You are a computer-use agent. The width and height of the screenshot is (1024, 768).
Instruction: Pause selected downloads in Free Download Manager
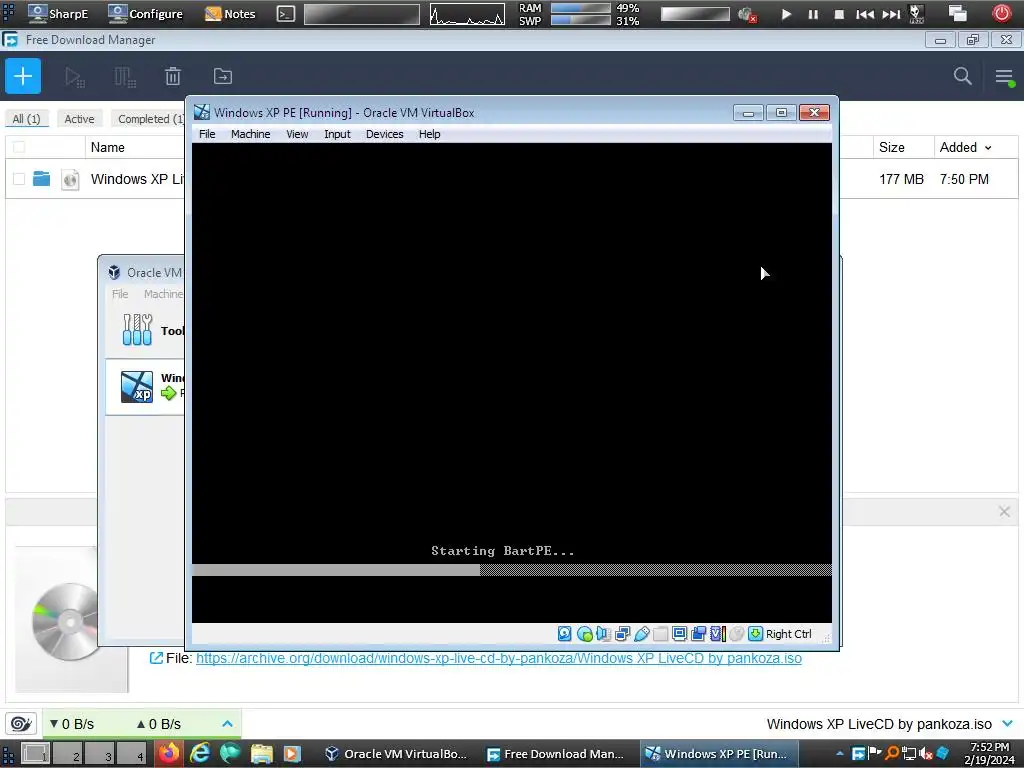pos(125,77)
